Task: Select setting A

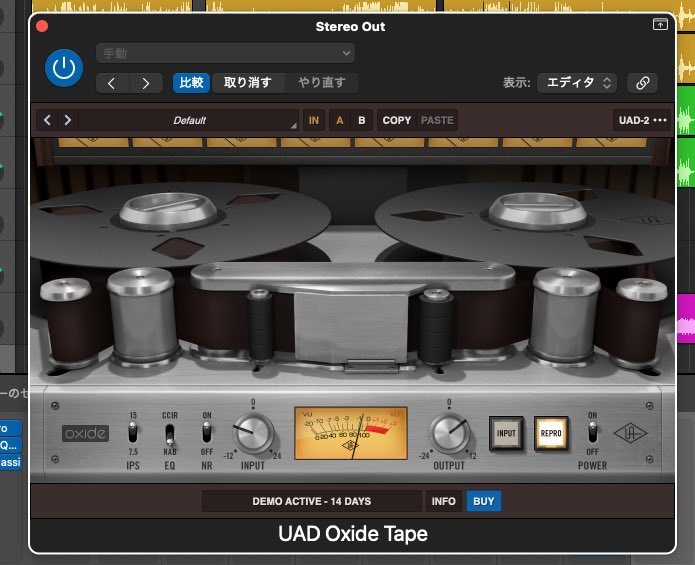Action: tap(340, 120)
